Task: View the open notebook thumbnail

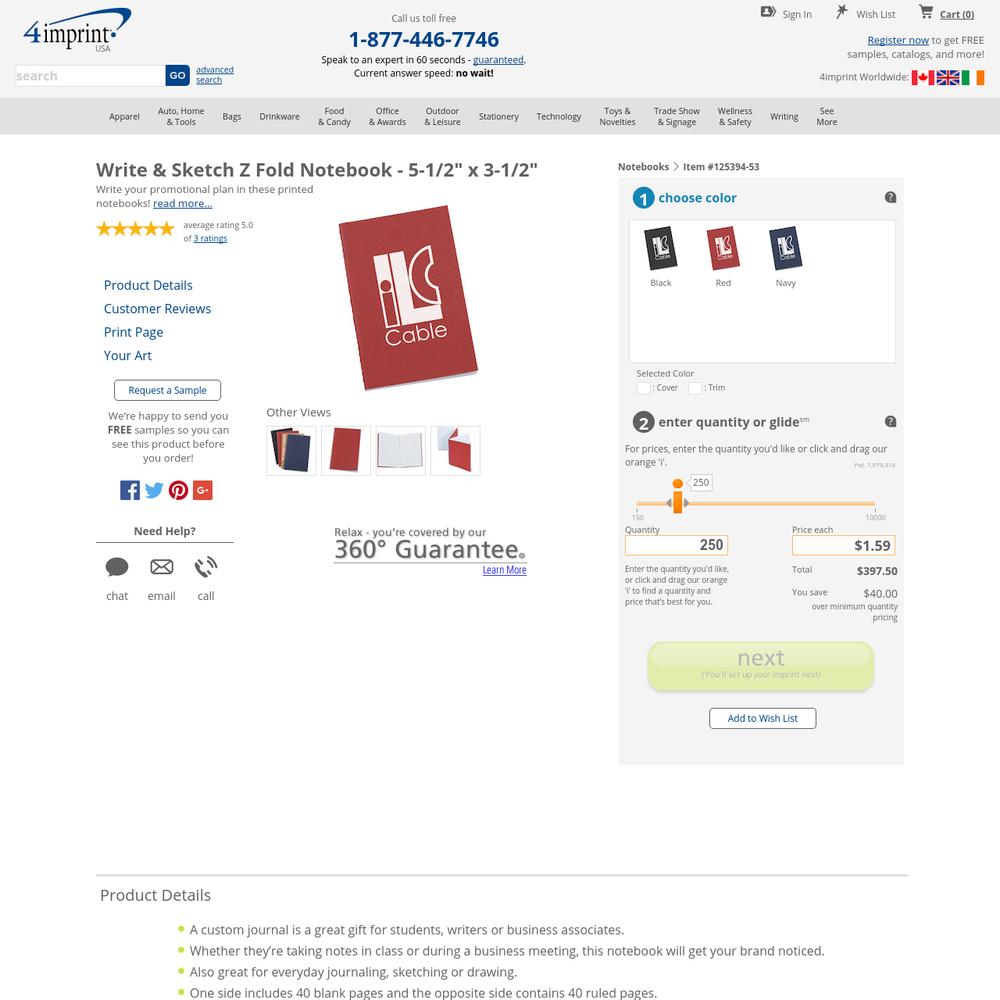Action: click(x=401, y=451)
